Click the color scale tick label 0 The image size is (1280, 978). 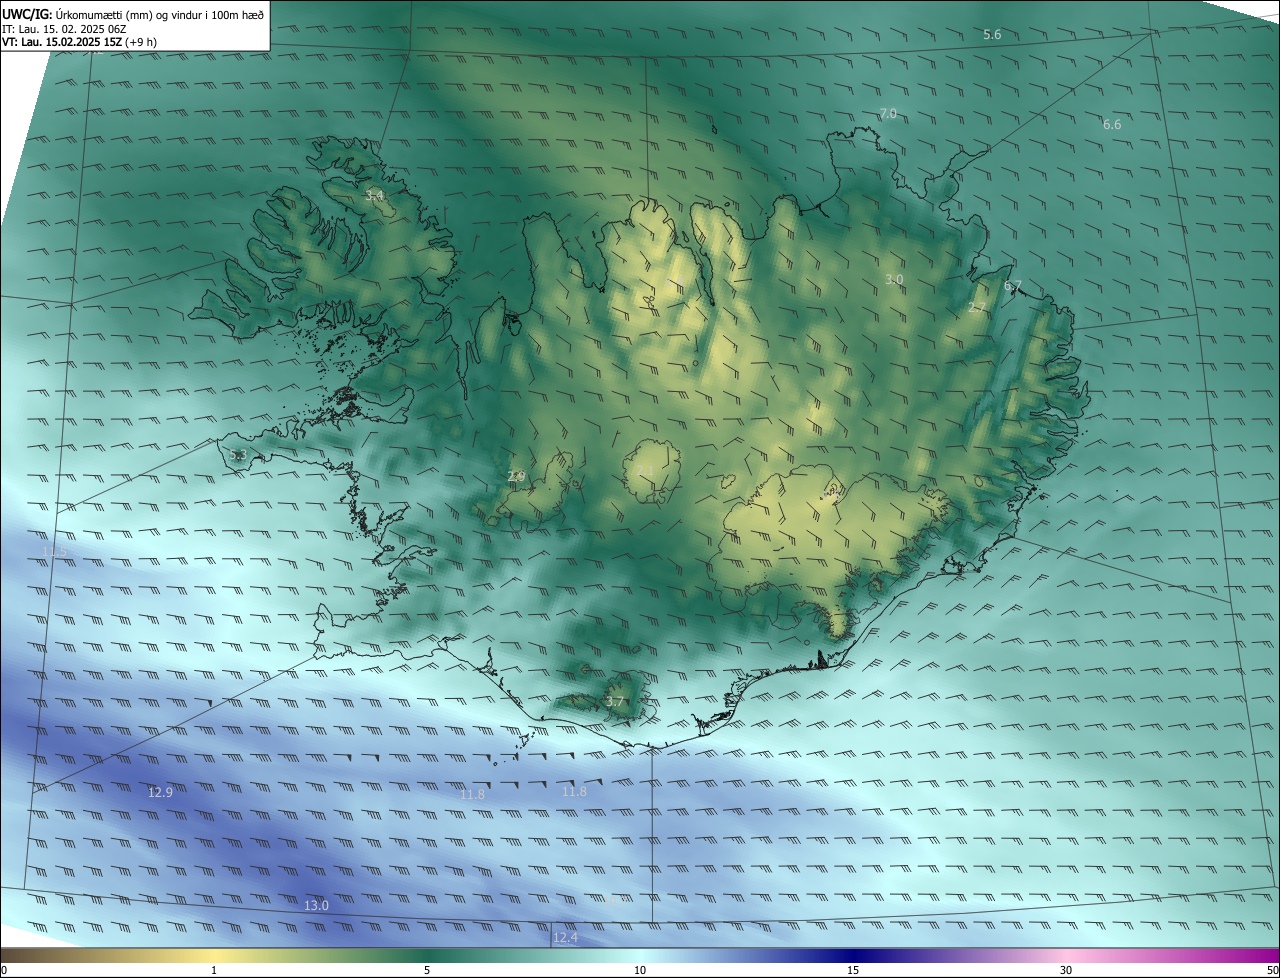(x=4, y=970)
